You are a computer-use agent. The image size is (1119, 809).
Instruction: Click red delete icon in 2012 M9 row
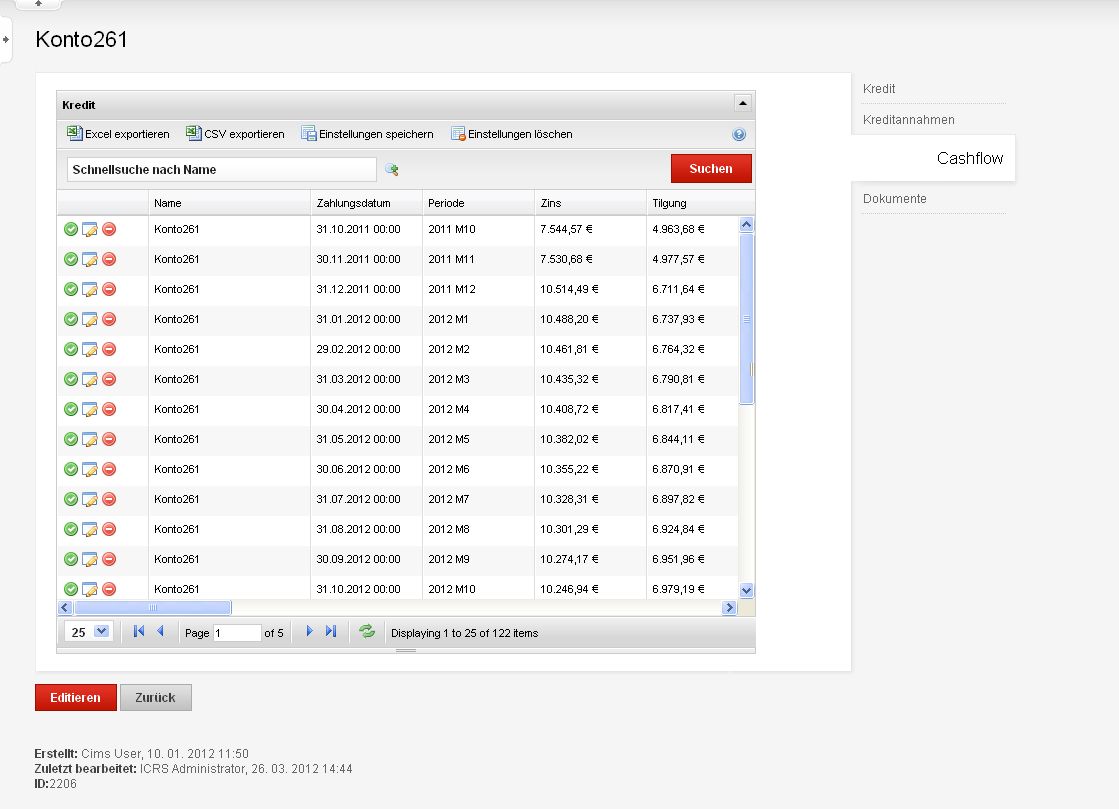108,559
